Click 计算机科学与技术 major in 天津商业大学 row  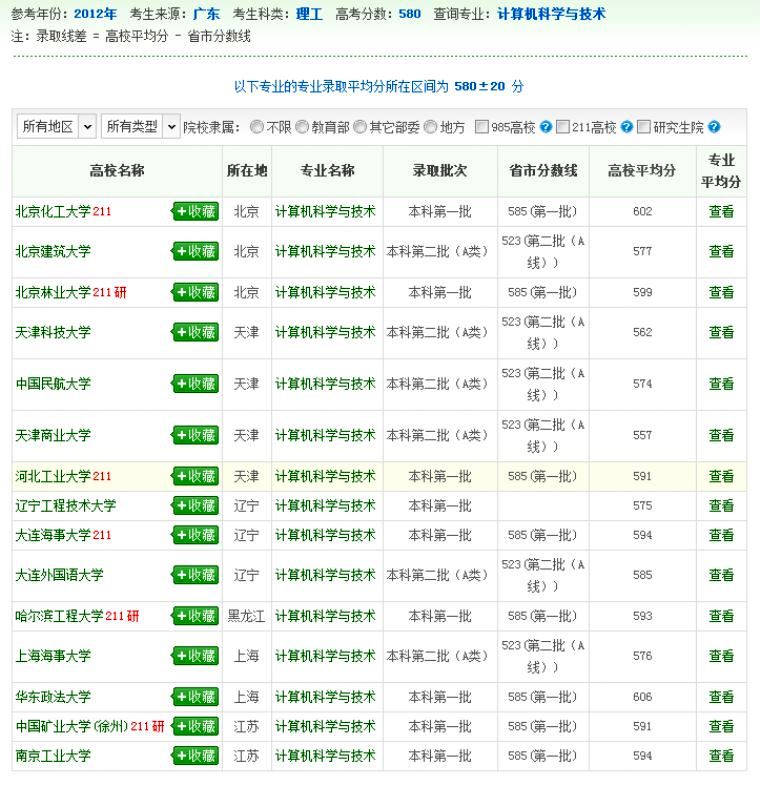pos(325,435)
